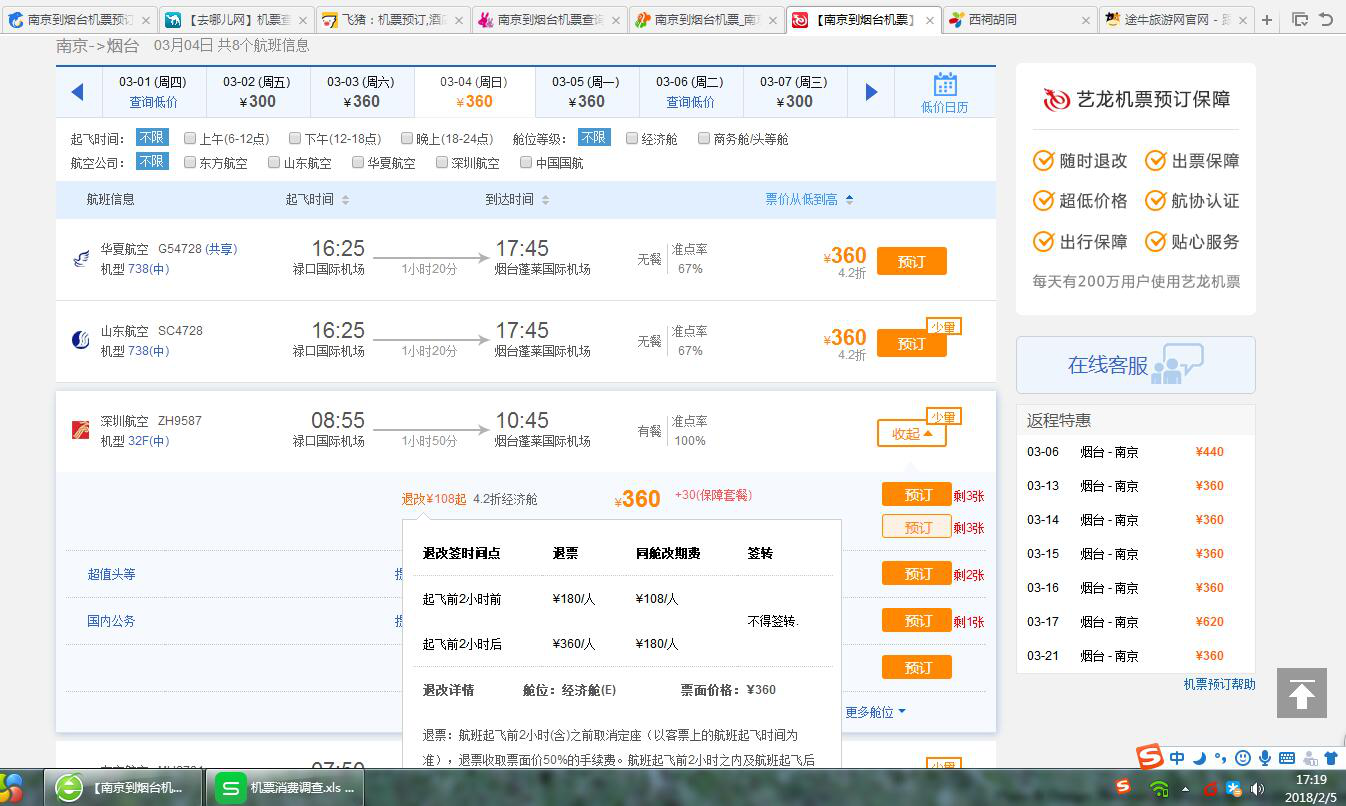1346x806 pixels.
Task: Collapse the fare details via 收起
Action: [911, 433]
